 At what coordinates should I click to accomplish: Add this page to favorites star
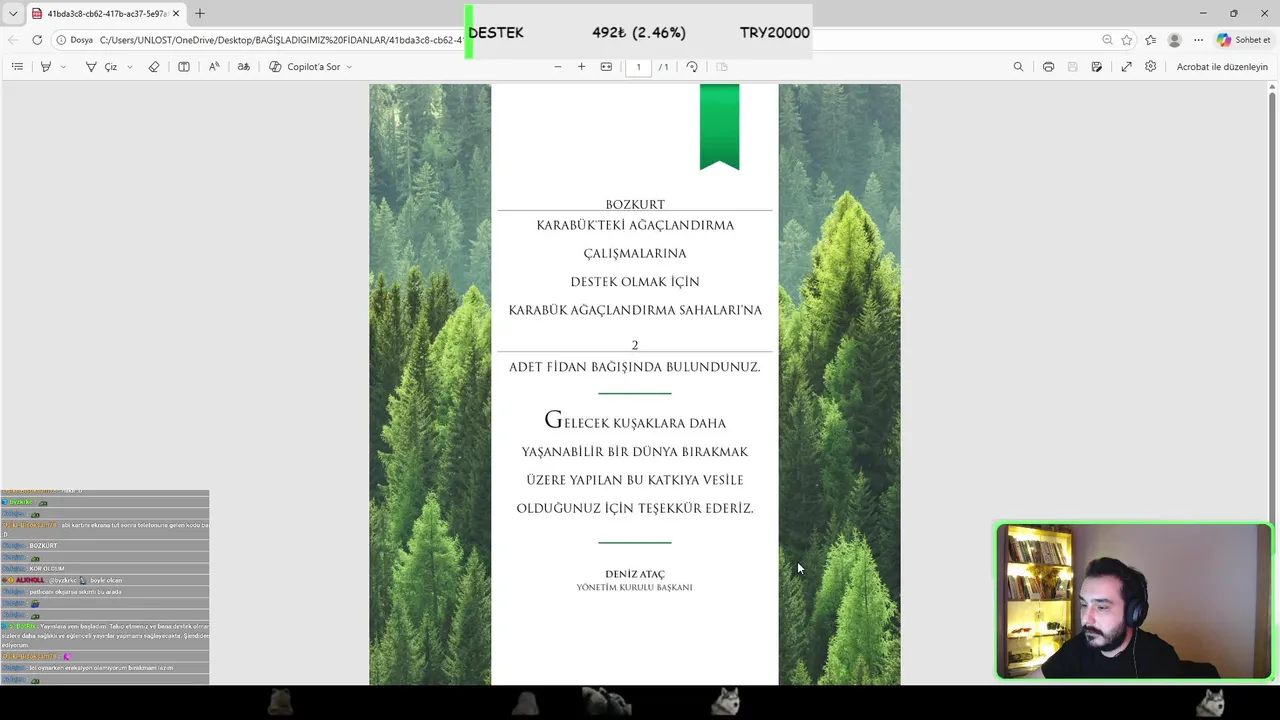coord(1127,40)
